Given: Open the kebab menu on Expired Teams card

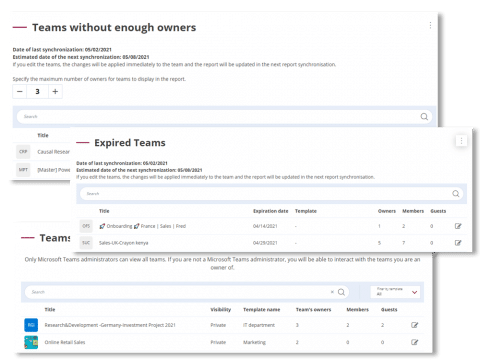Looking at the screenshot, I should (x=461, y=141).
